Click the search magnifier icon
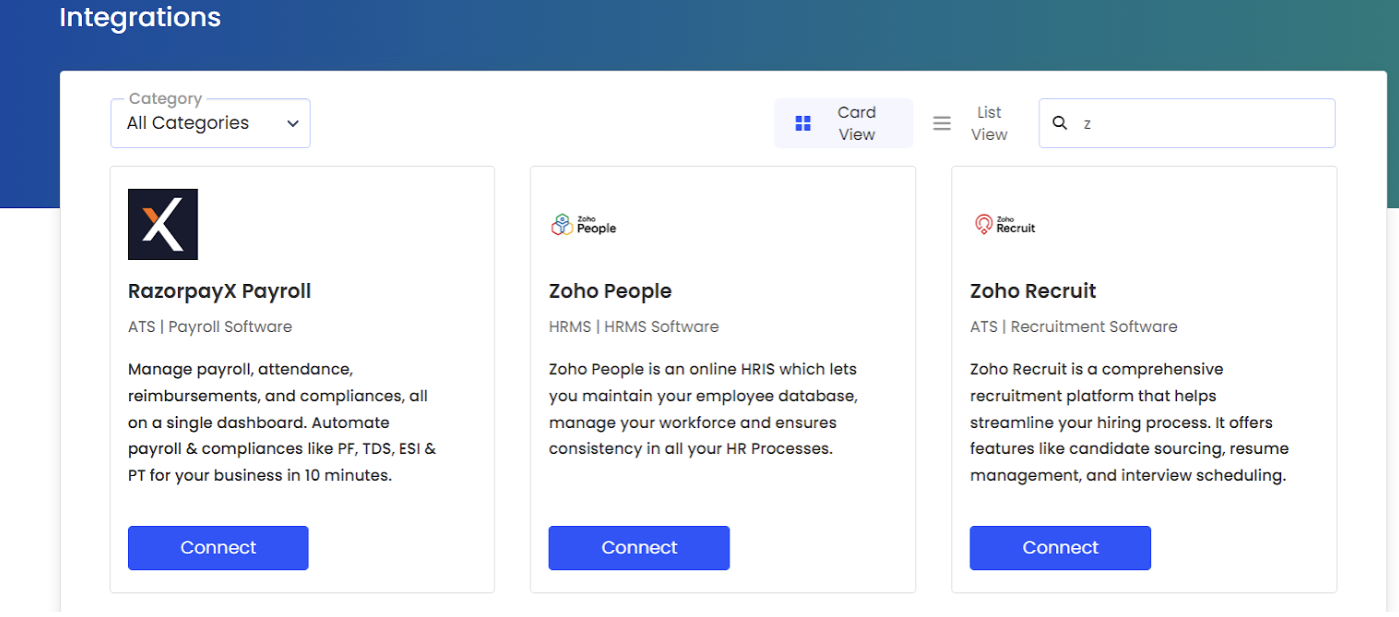 pos(1060,123)
